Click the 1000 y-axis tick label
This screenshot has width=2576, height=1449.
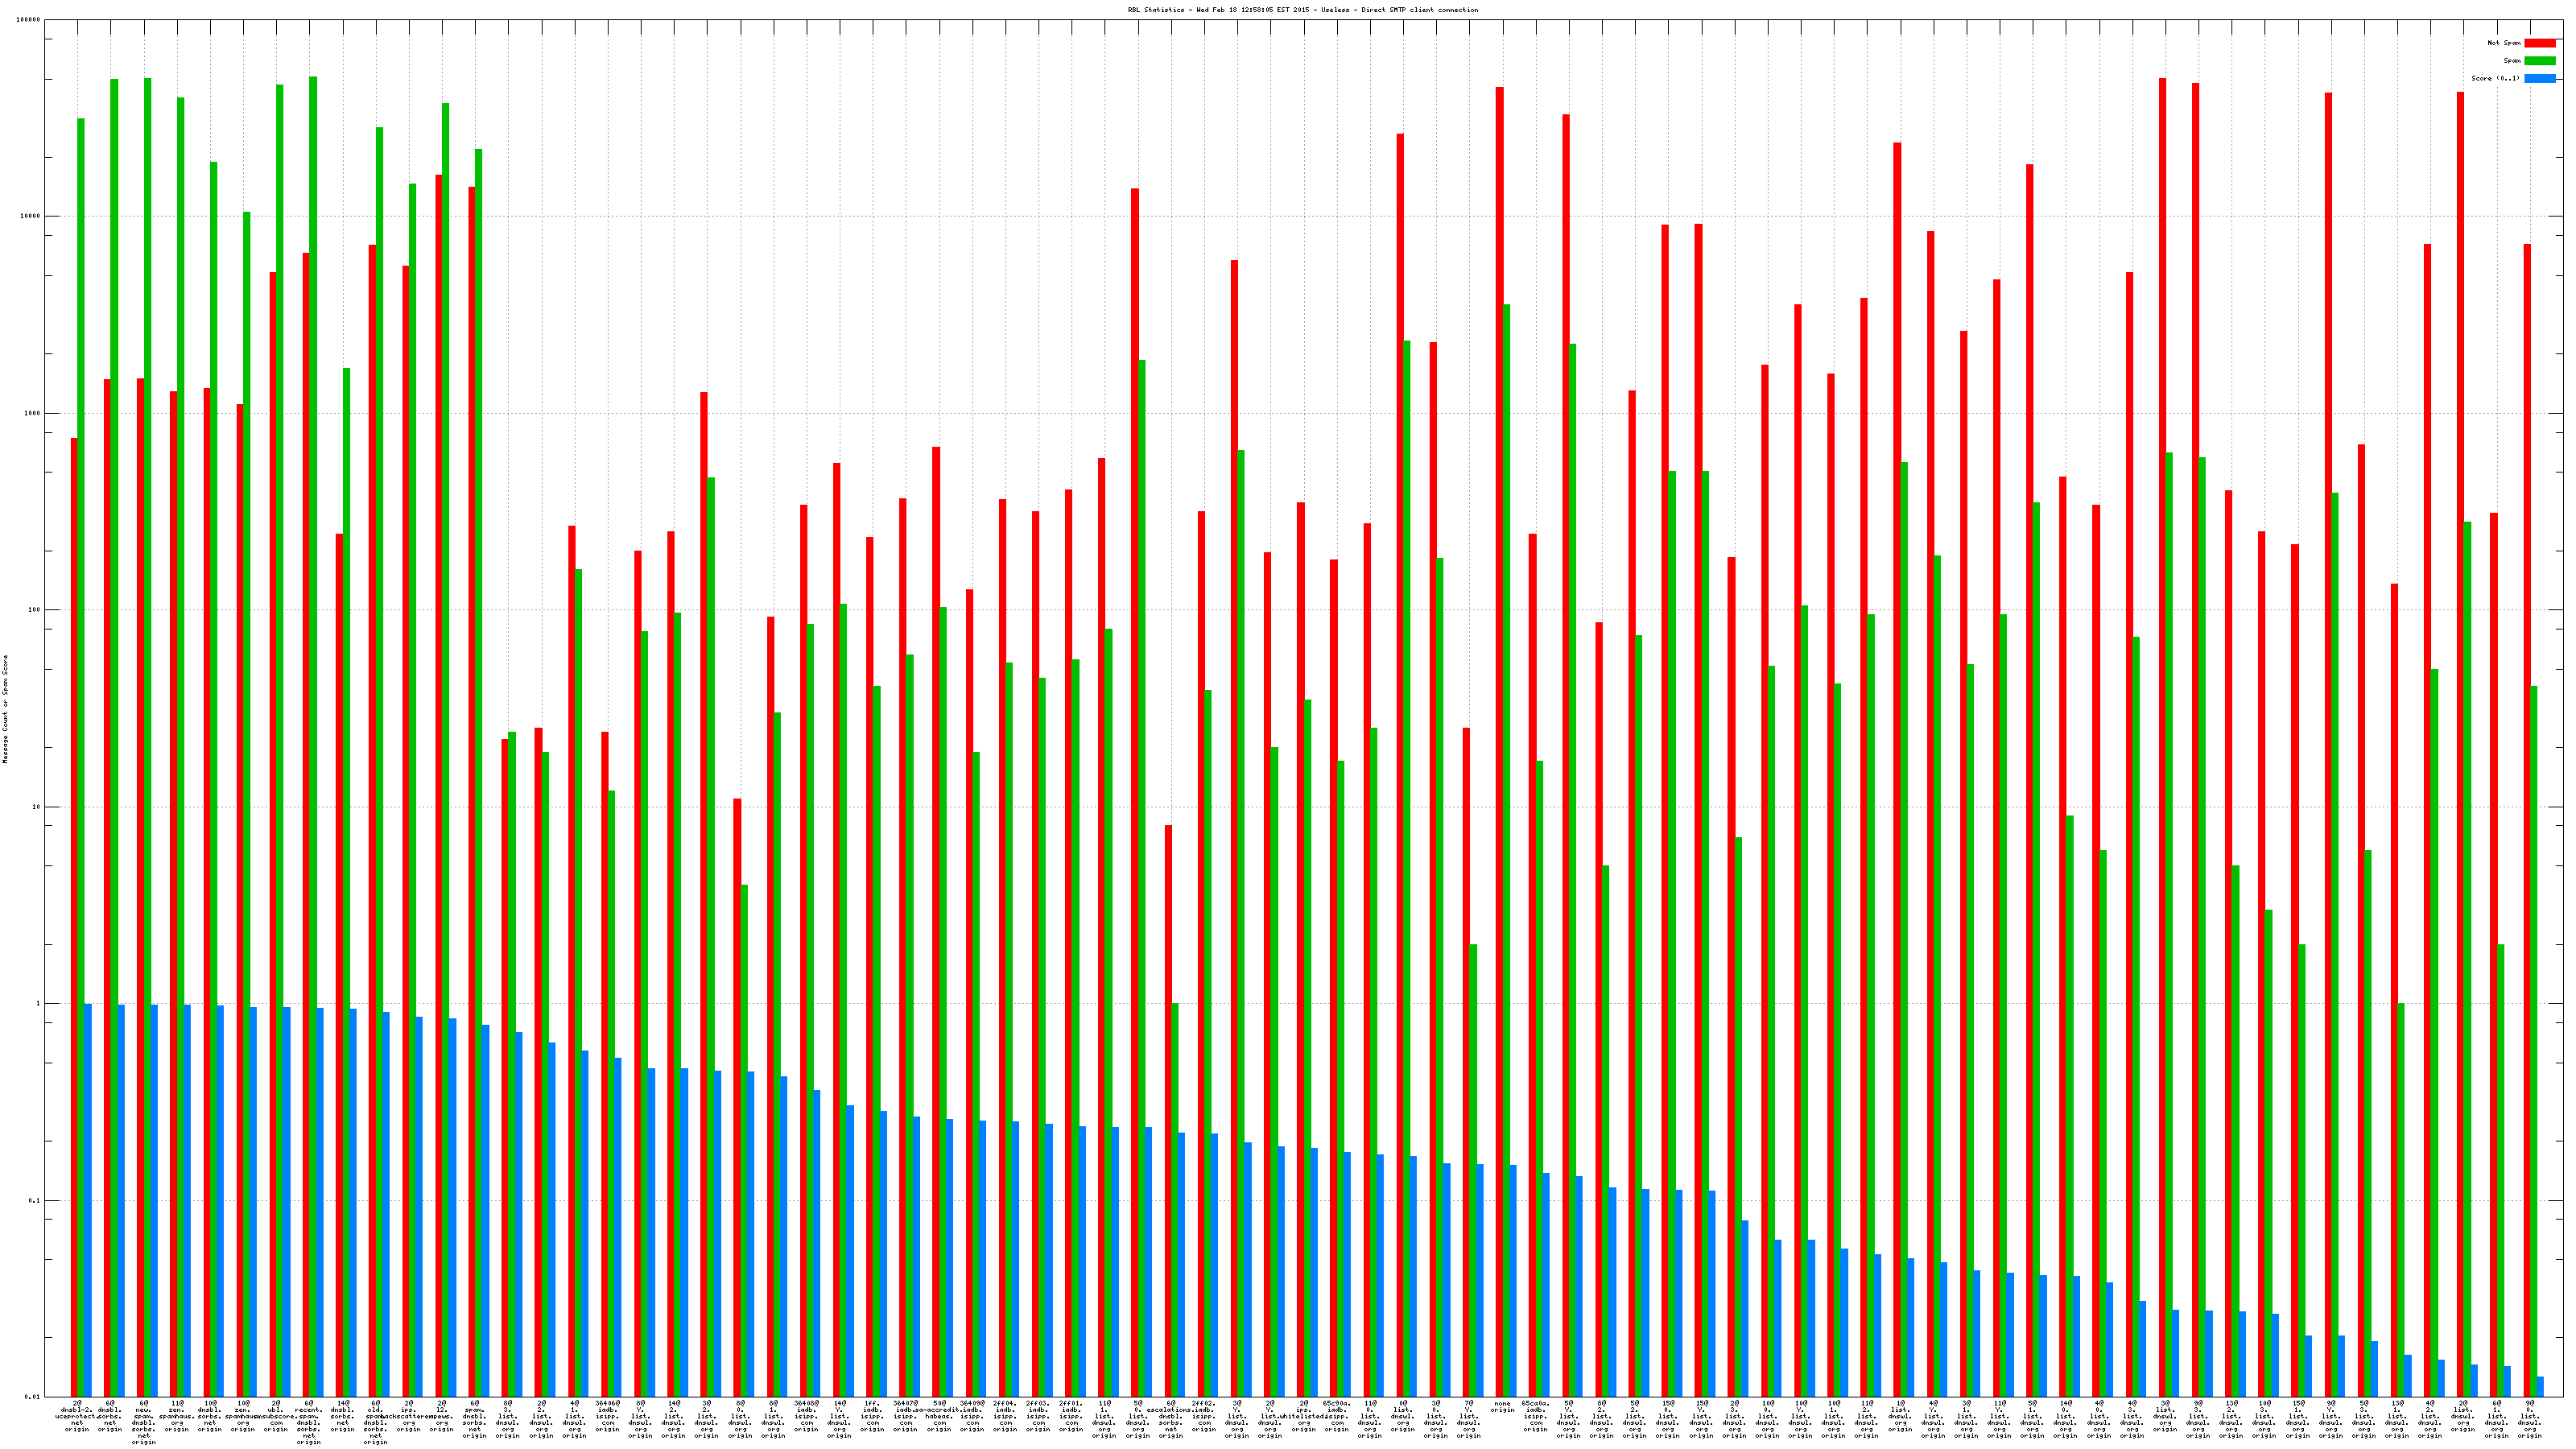click(x=33, y=414)
